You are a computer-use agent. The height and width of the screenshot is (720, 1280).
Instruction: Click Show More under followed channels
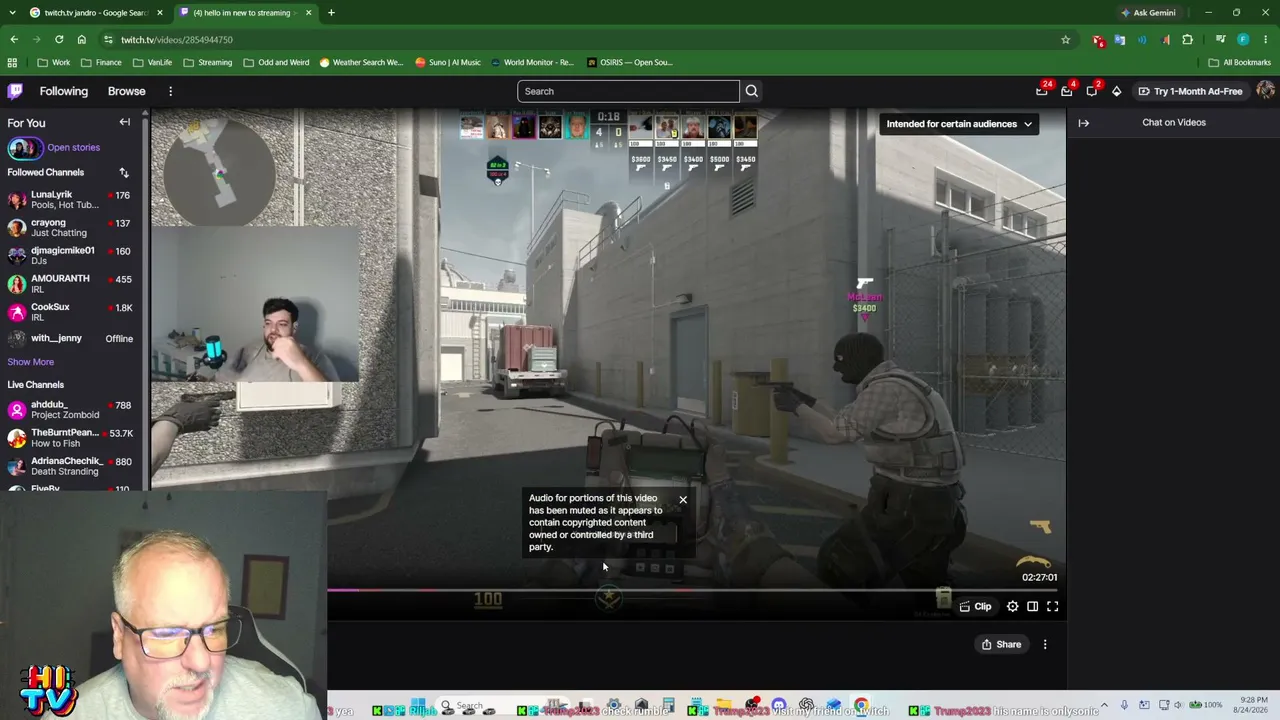(x=31, y=362)
